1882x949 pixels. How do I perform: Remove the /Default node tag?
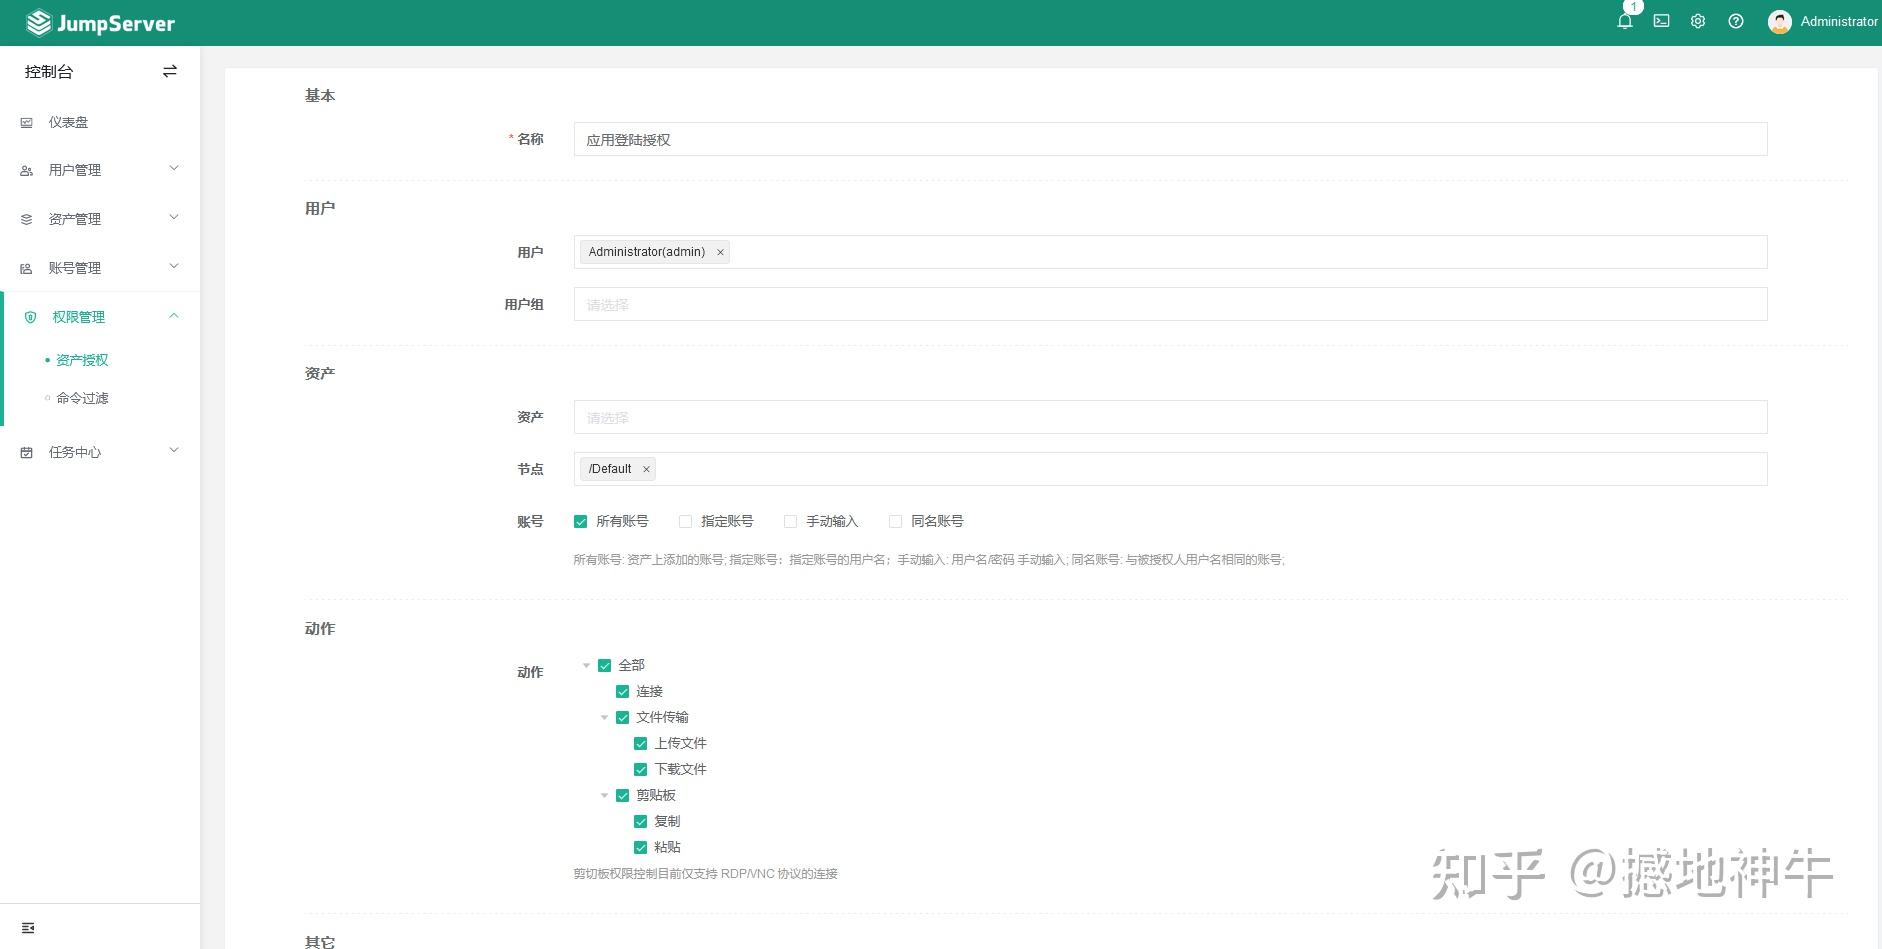click(x=646, y=469)
